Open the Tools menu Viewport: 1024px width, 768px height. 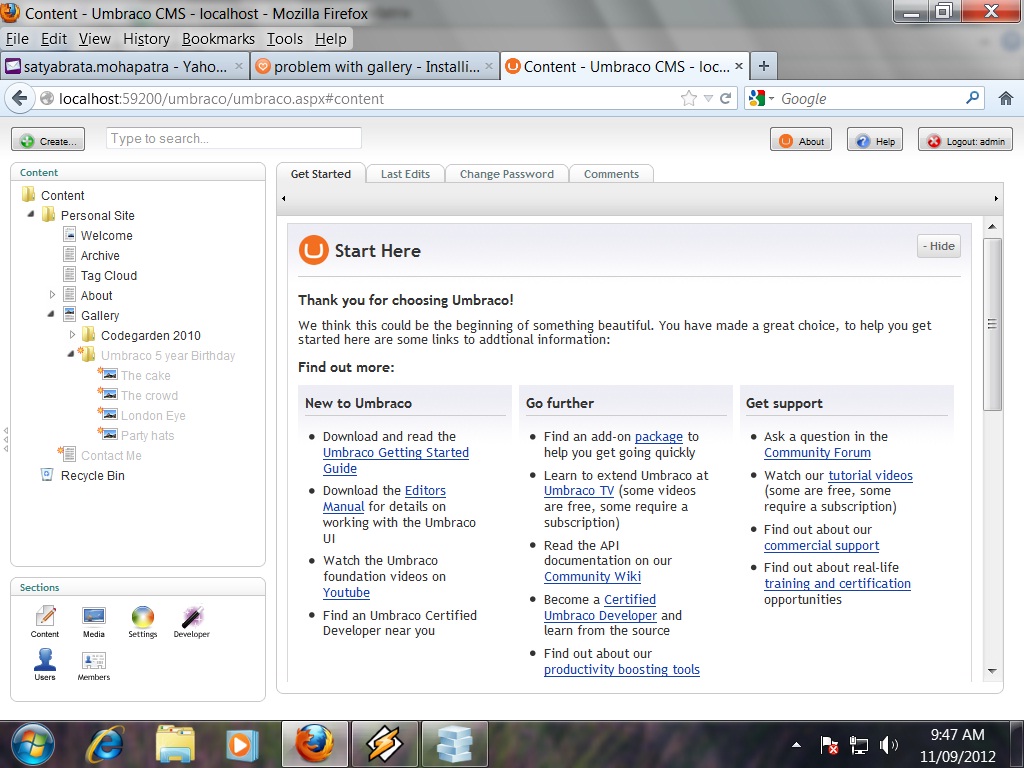(285, 39)
